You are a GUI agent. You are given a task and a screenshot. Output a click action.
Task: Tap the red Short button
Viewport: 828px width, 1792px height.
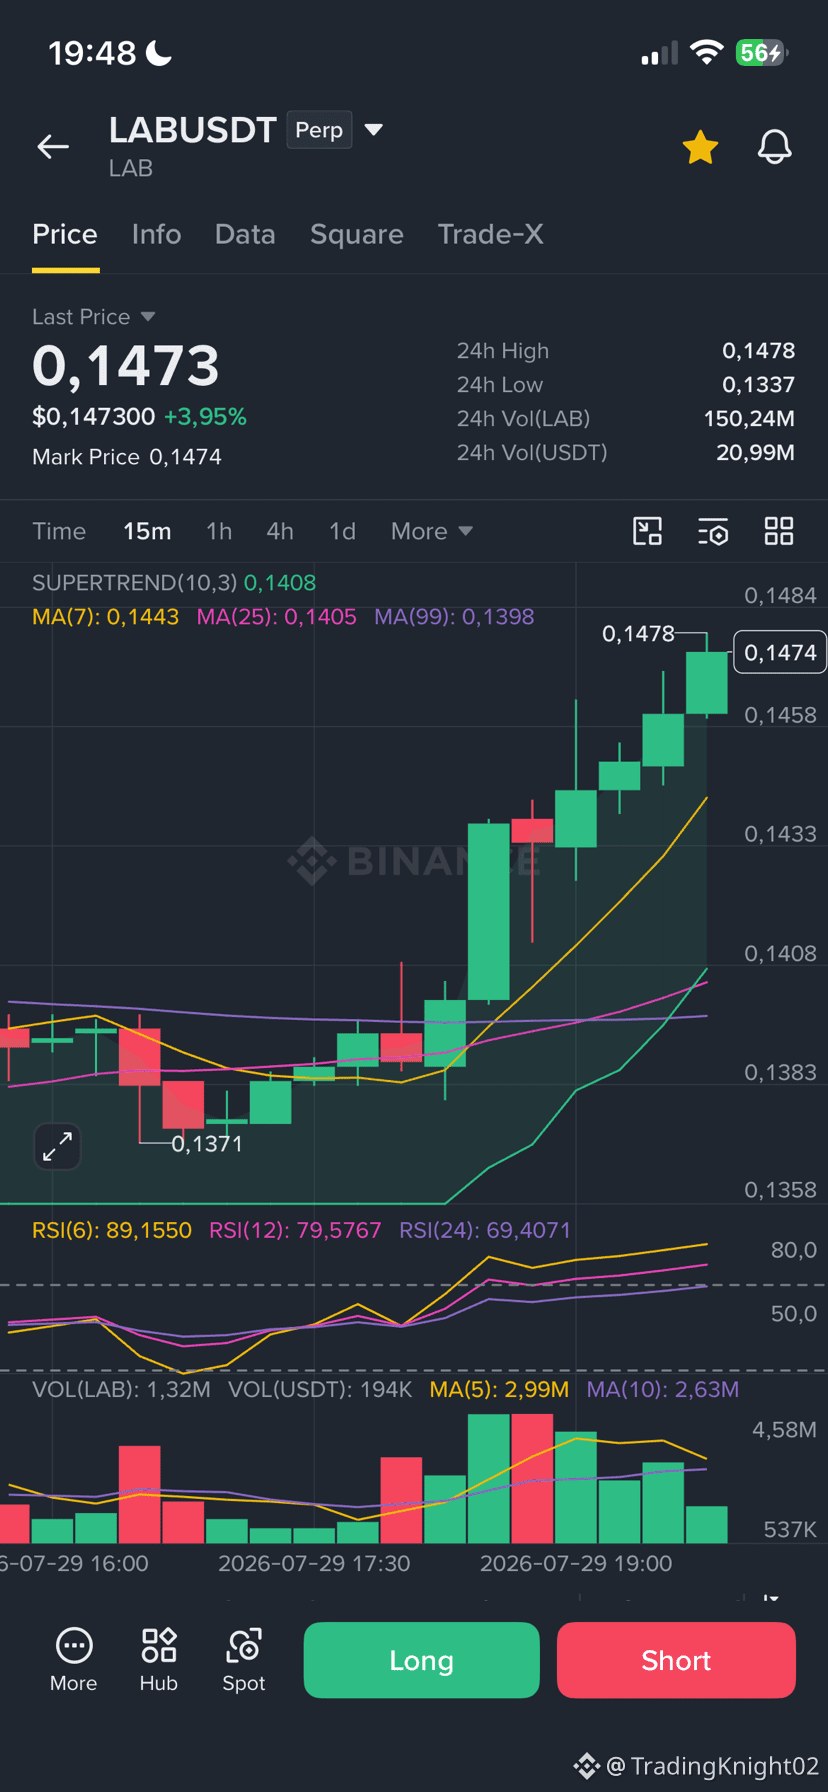tap(676, 1660)
